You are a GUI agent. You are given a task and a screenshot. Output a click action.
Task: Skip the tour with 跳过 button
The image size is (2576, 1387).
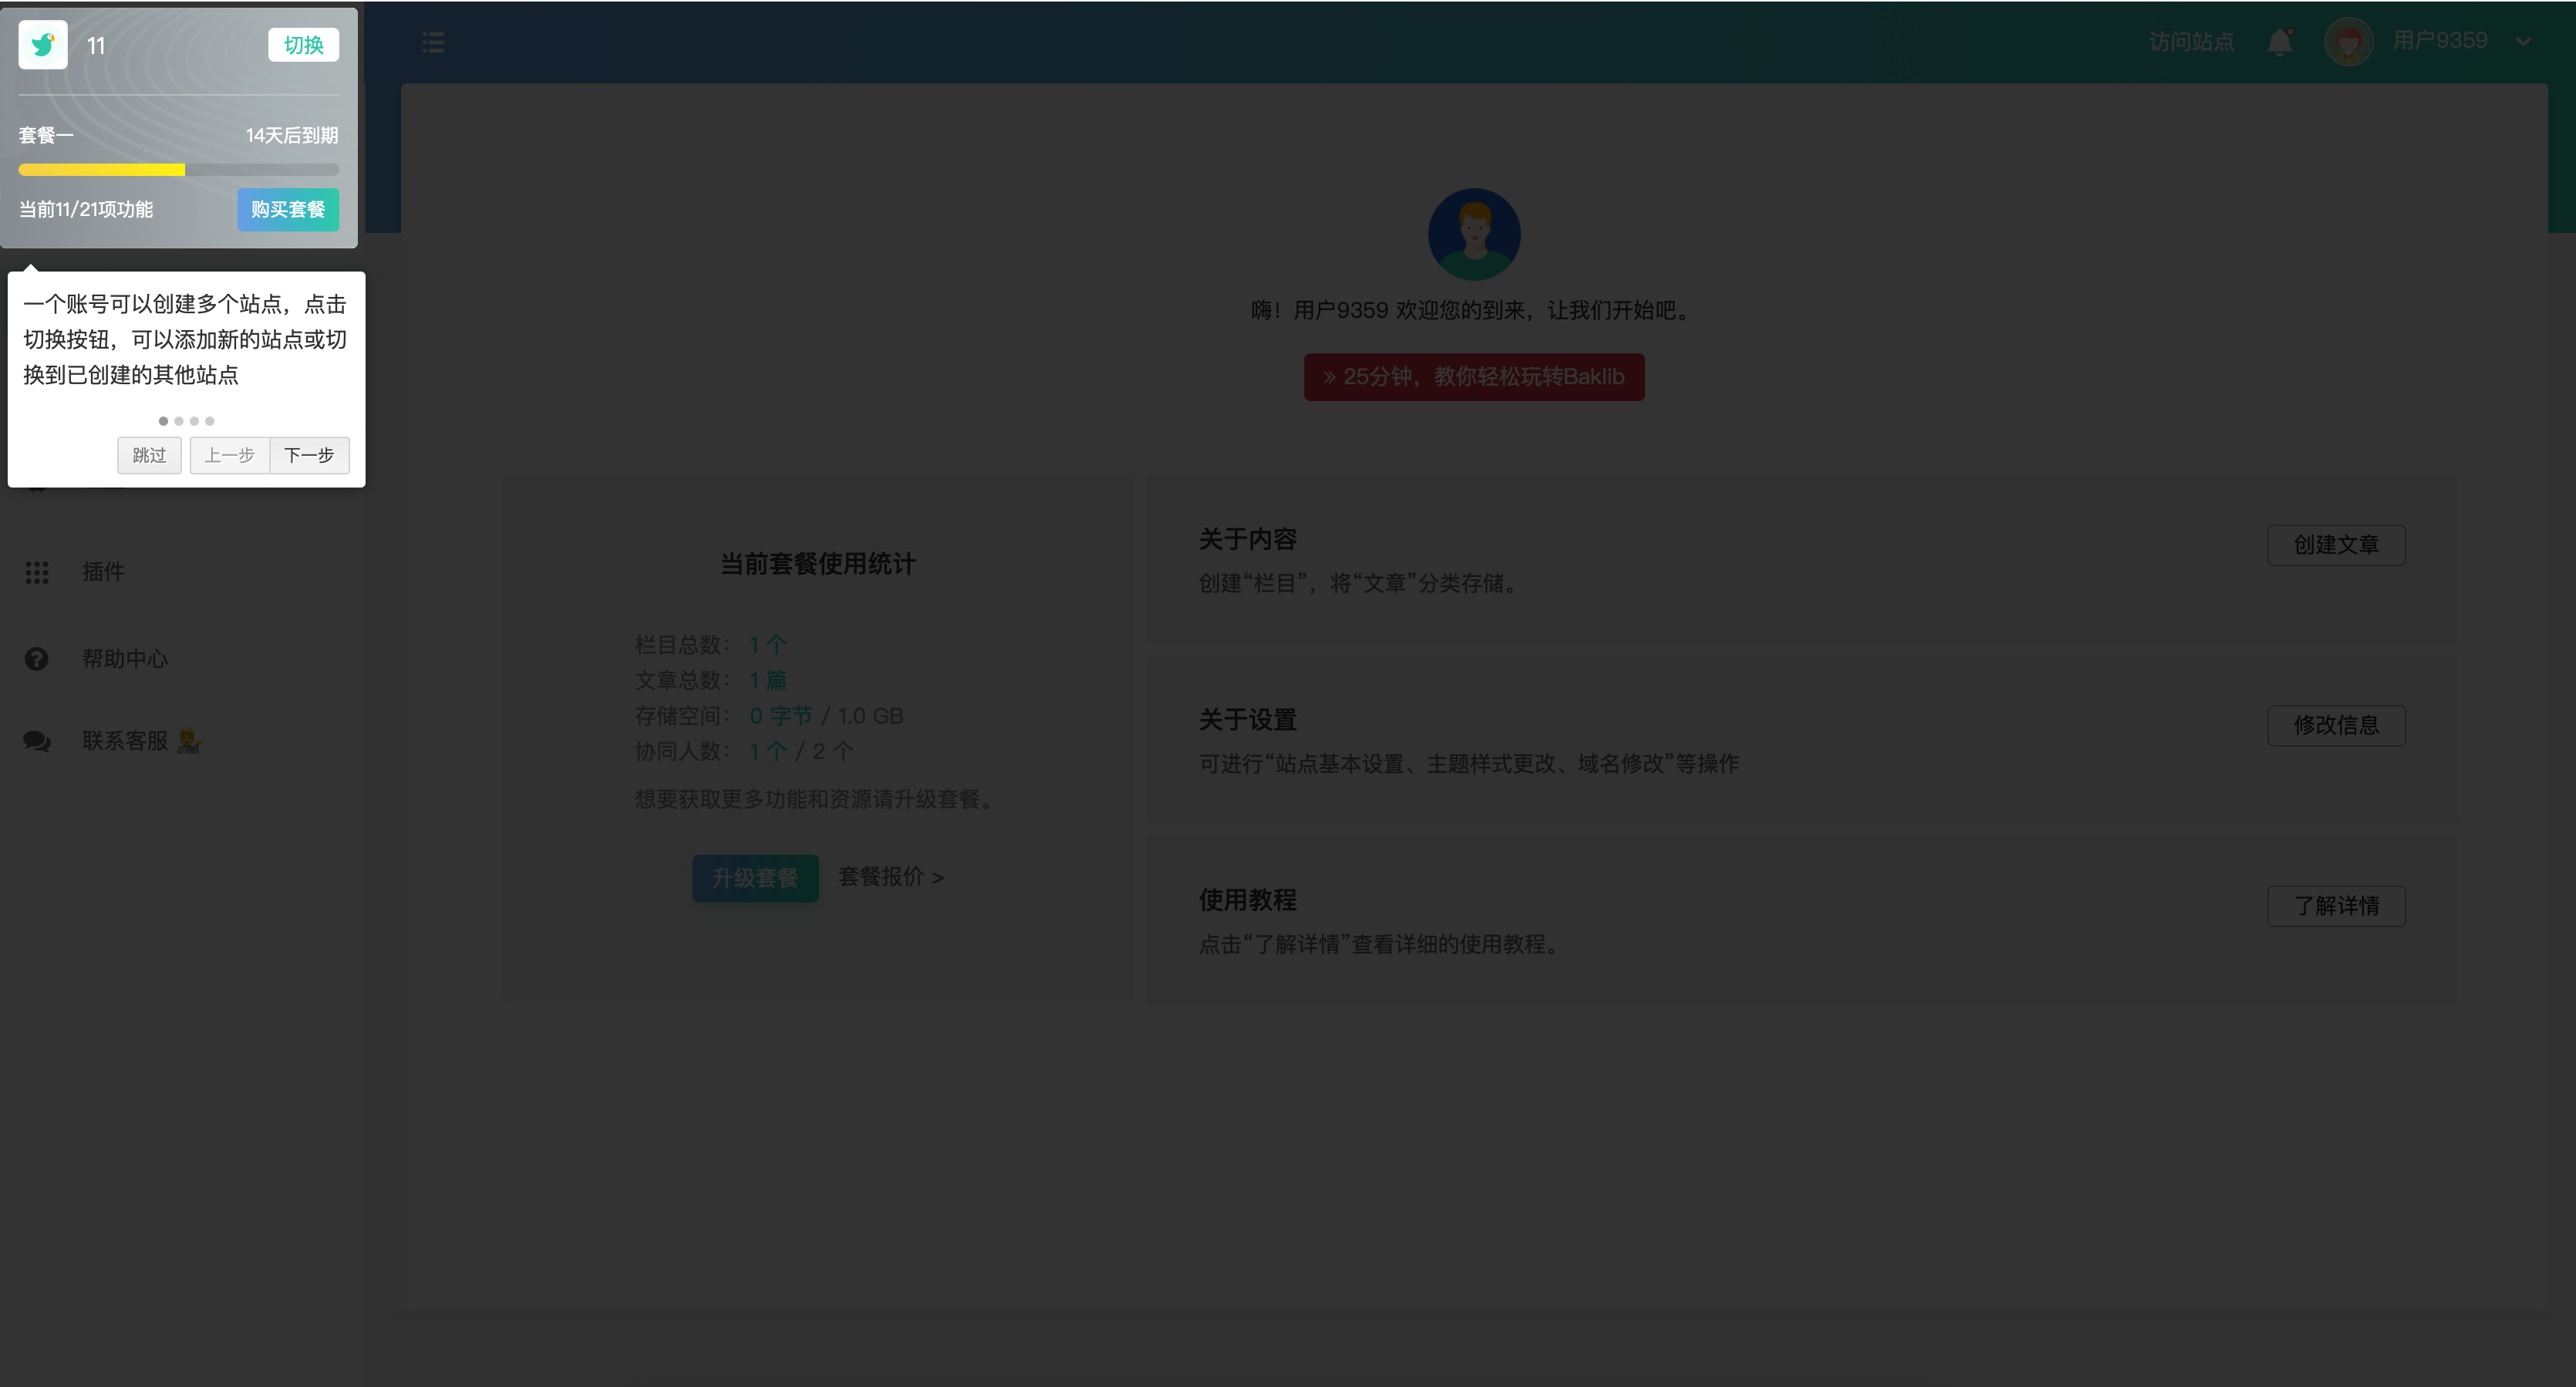click(149, 456)
